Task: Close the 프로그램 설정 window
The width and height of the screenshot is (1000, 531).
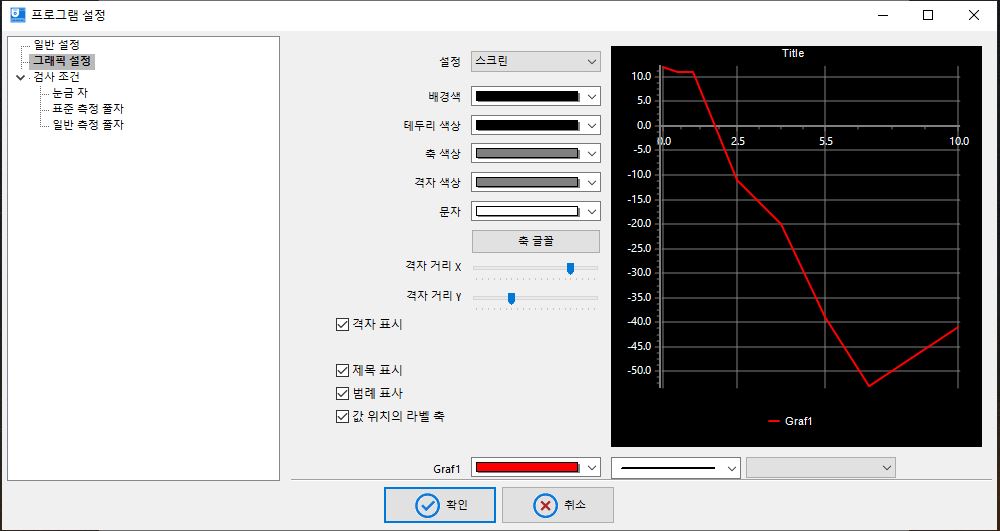Action: 974,15
